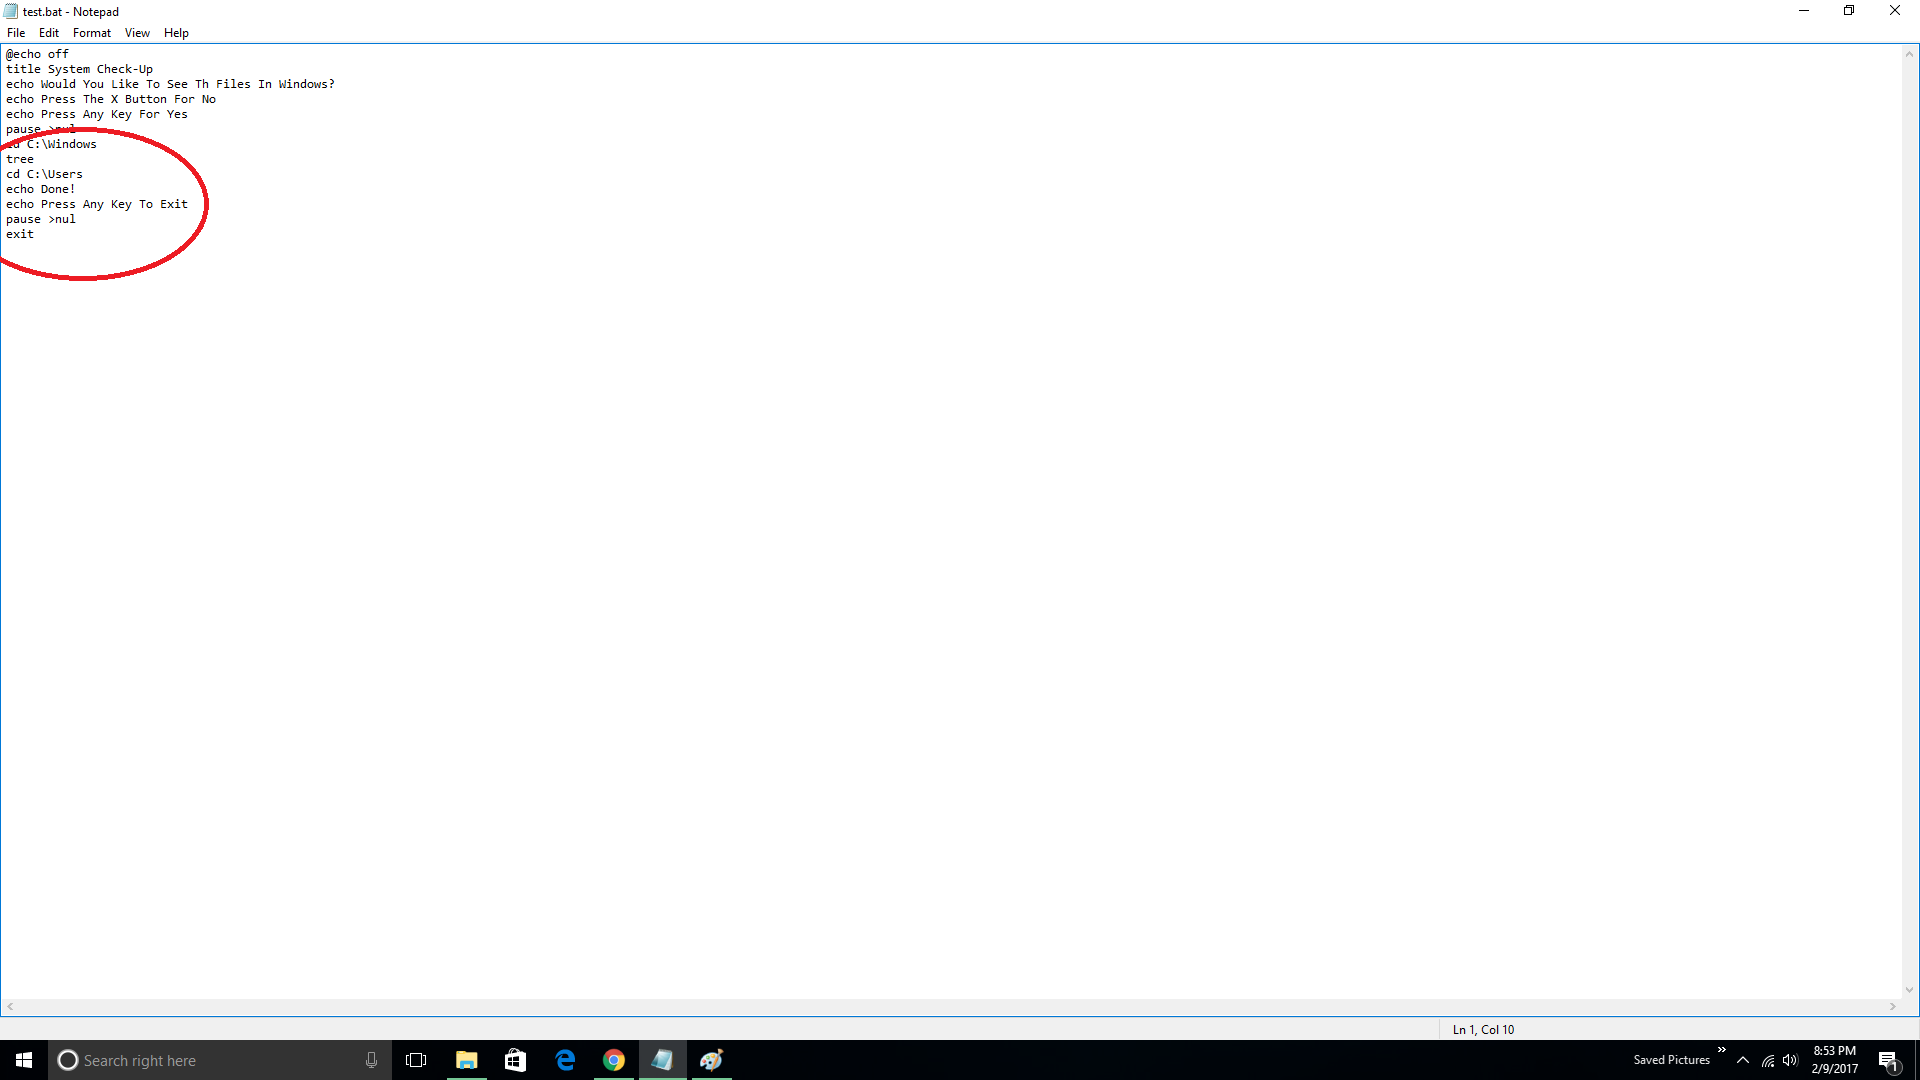Restore down the Notepad window
This screenshot has width=1920, height=1080.
coord(1849,11)
